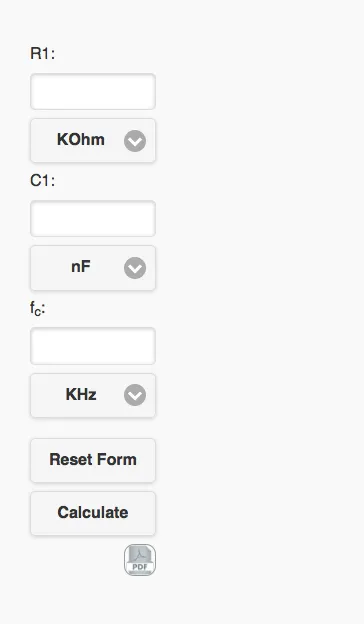Click the chevron icon beside nF

click(x=135, y=268)
